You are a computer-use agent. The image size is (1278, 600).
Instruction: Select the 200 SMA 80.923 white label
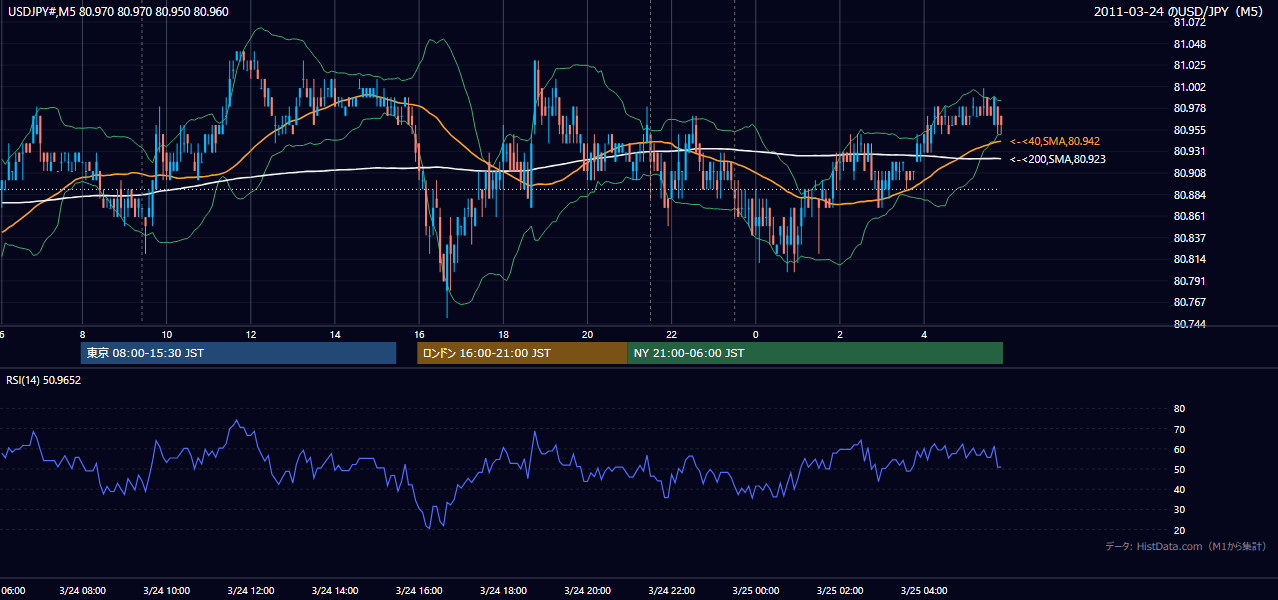pos(1058,159)
